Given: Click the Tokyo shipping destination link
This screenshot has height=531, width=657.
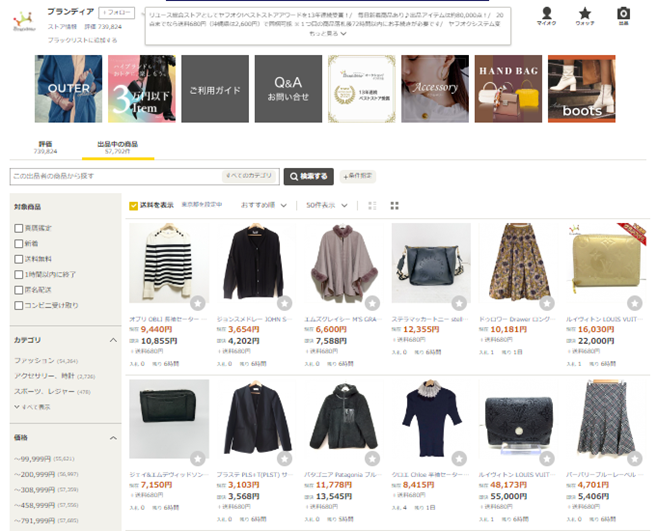Looking at the screenshot, I should pyautogui.click(x=202, y=205).
